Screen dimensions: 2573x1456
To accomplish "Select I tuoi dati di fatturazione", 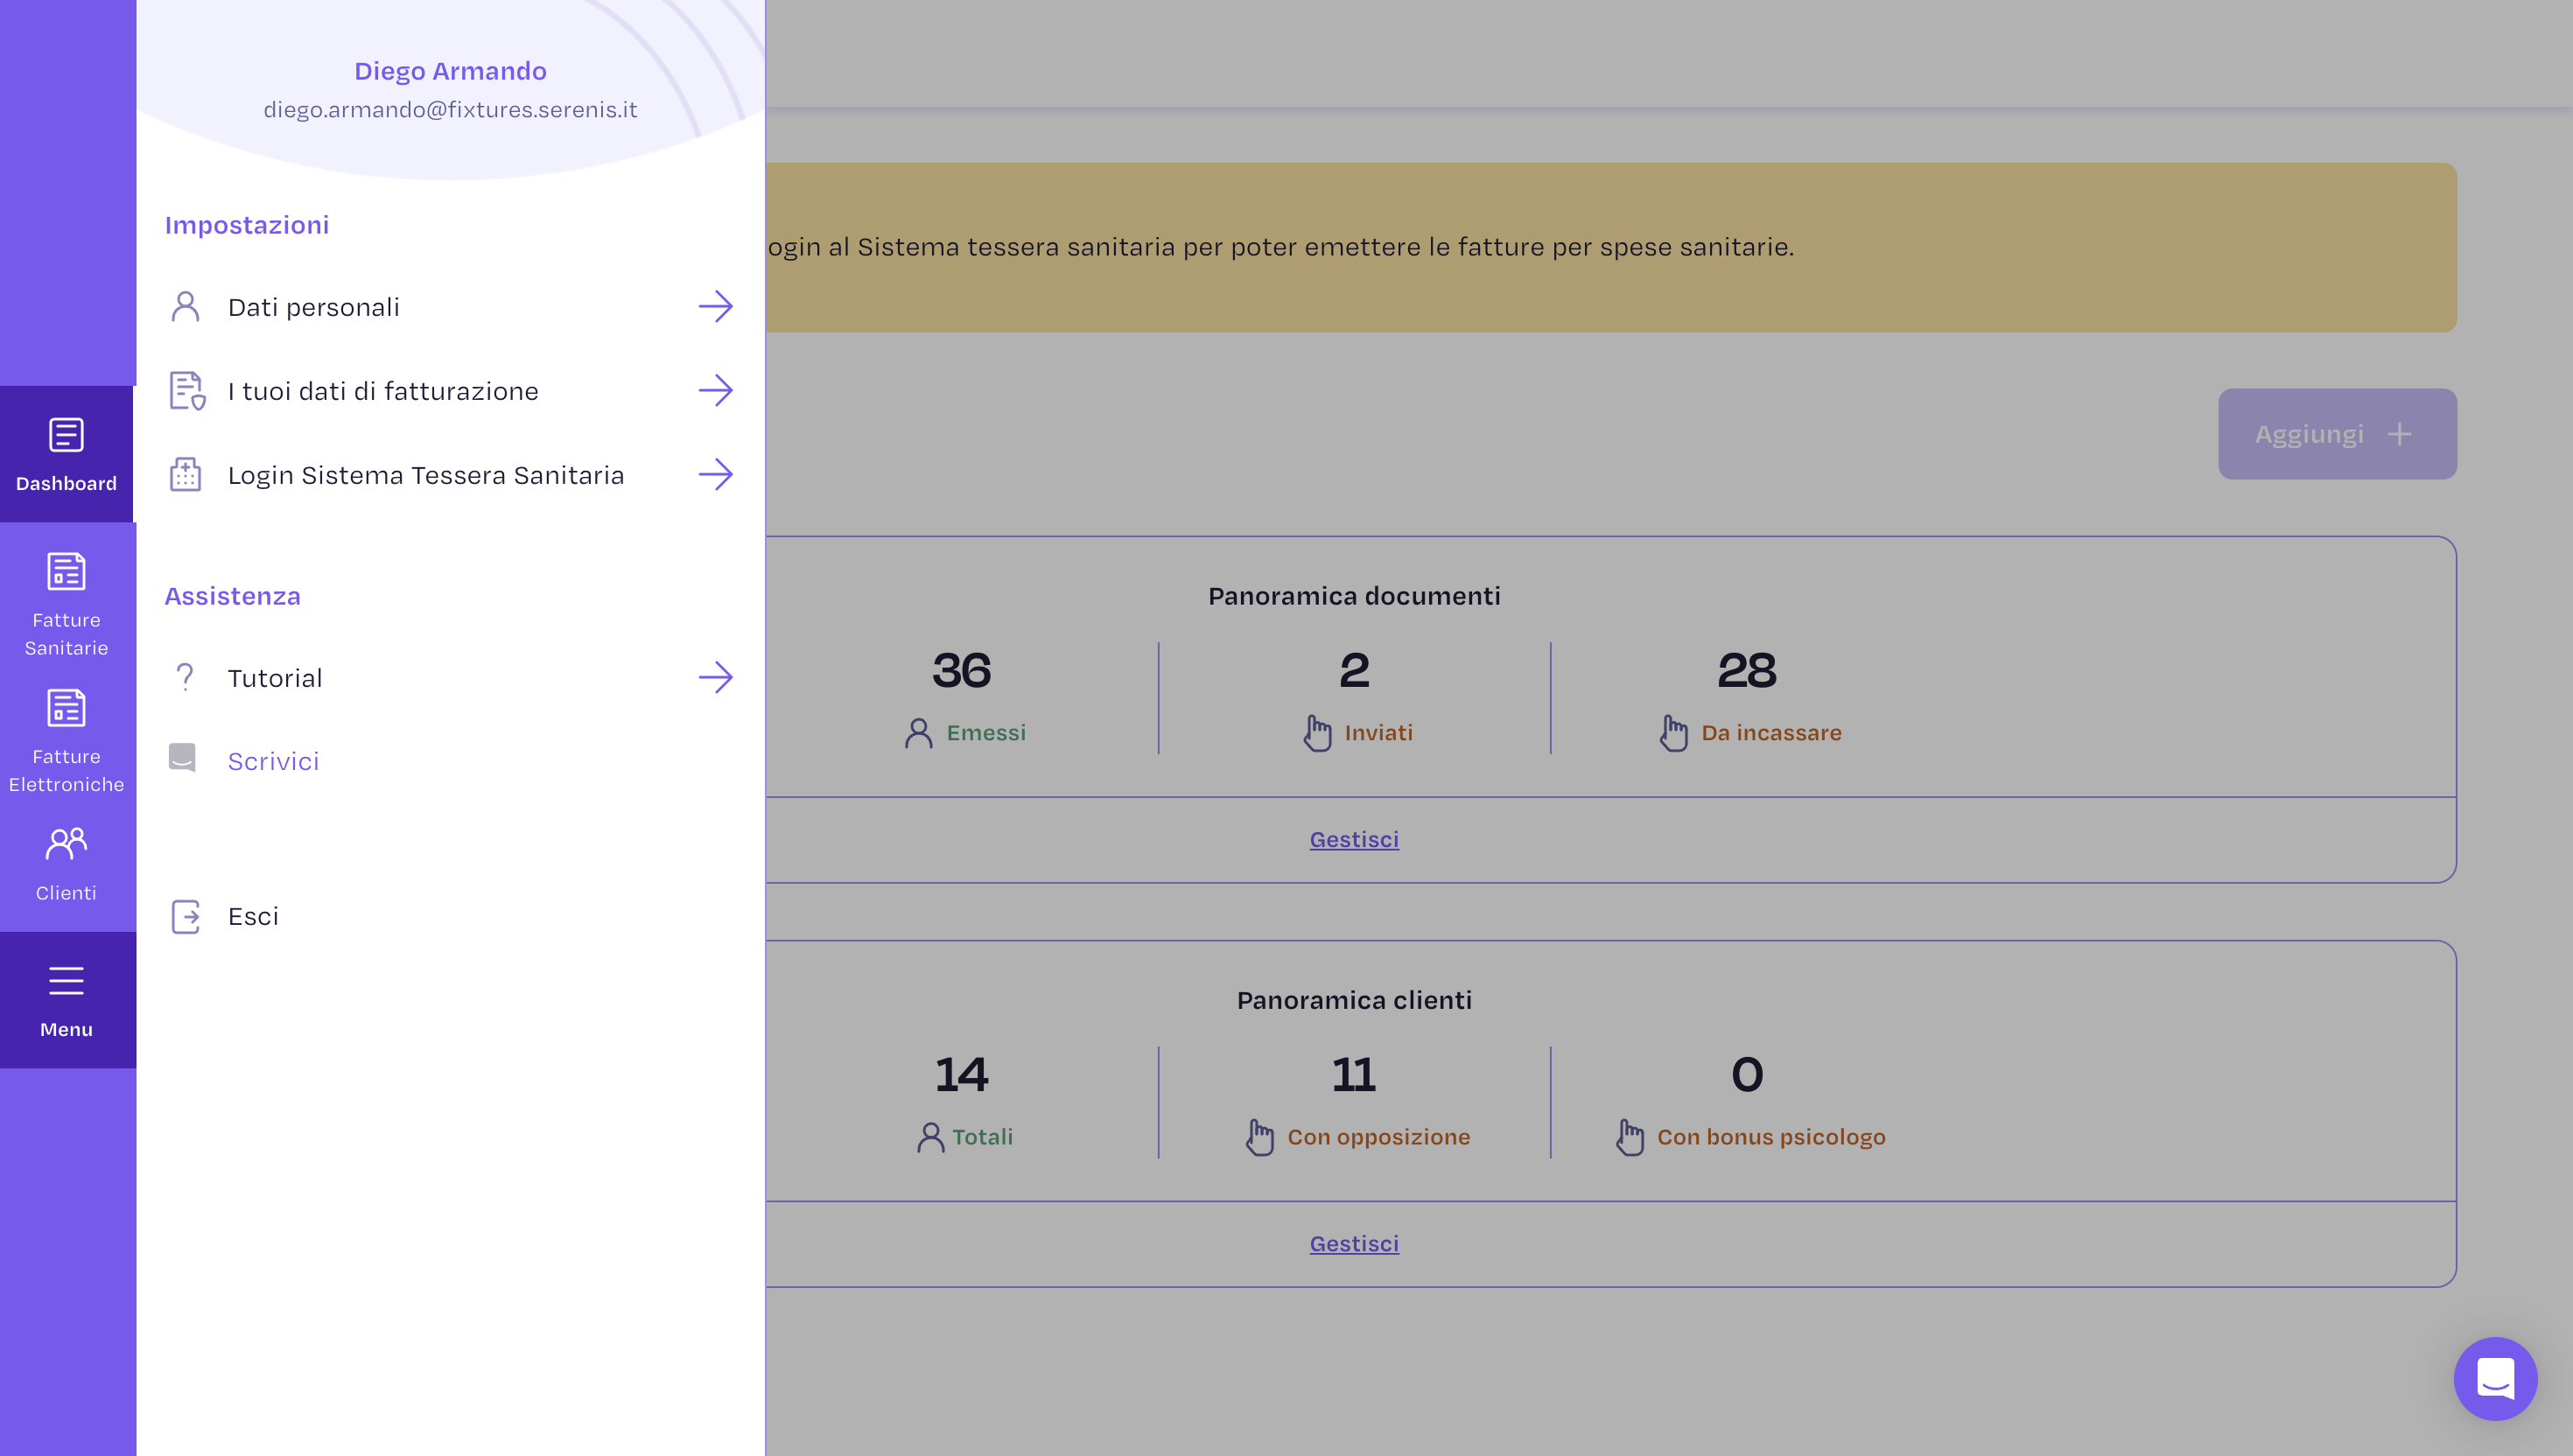I will coord(383,391).
